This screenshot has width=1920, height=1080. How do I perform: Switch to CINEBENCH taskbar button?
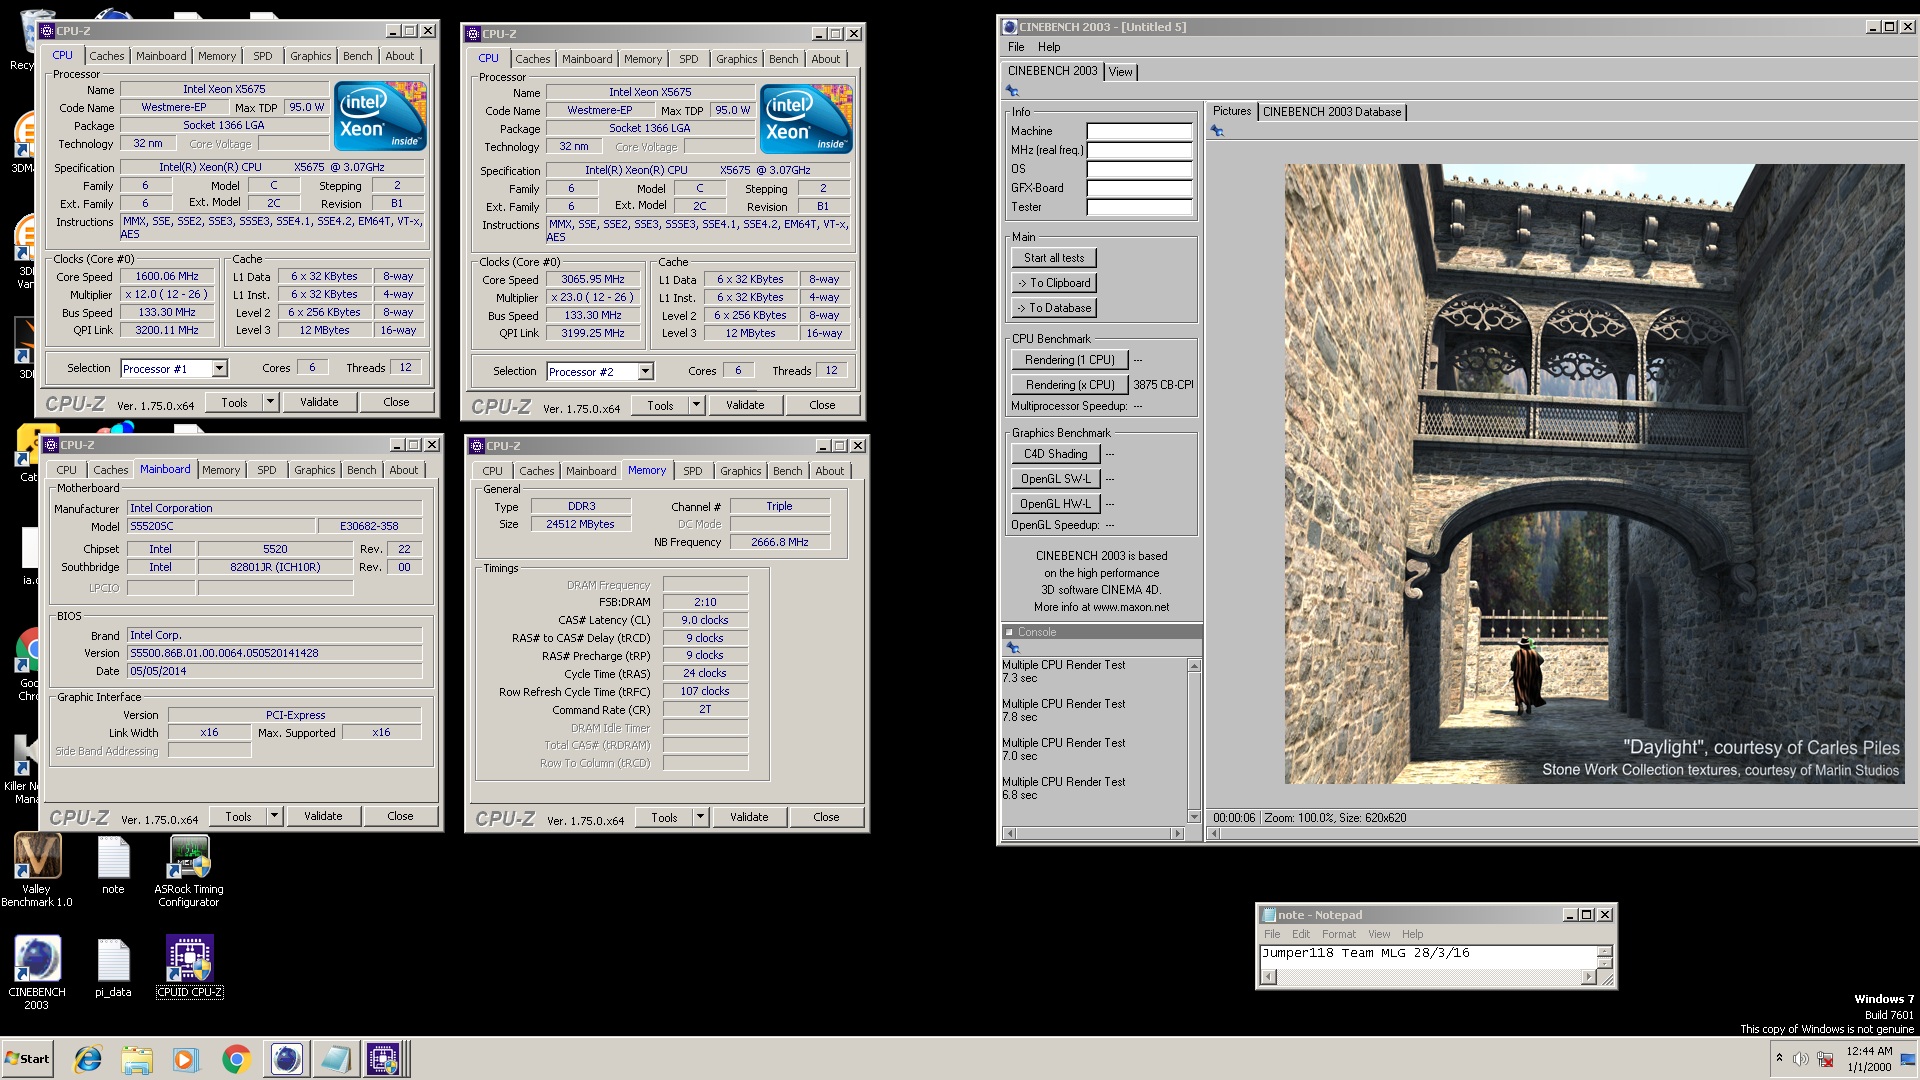[x=286, y=1059]
